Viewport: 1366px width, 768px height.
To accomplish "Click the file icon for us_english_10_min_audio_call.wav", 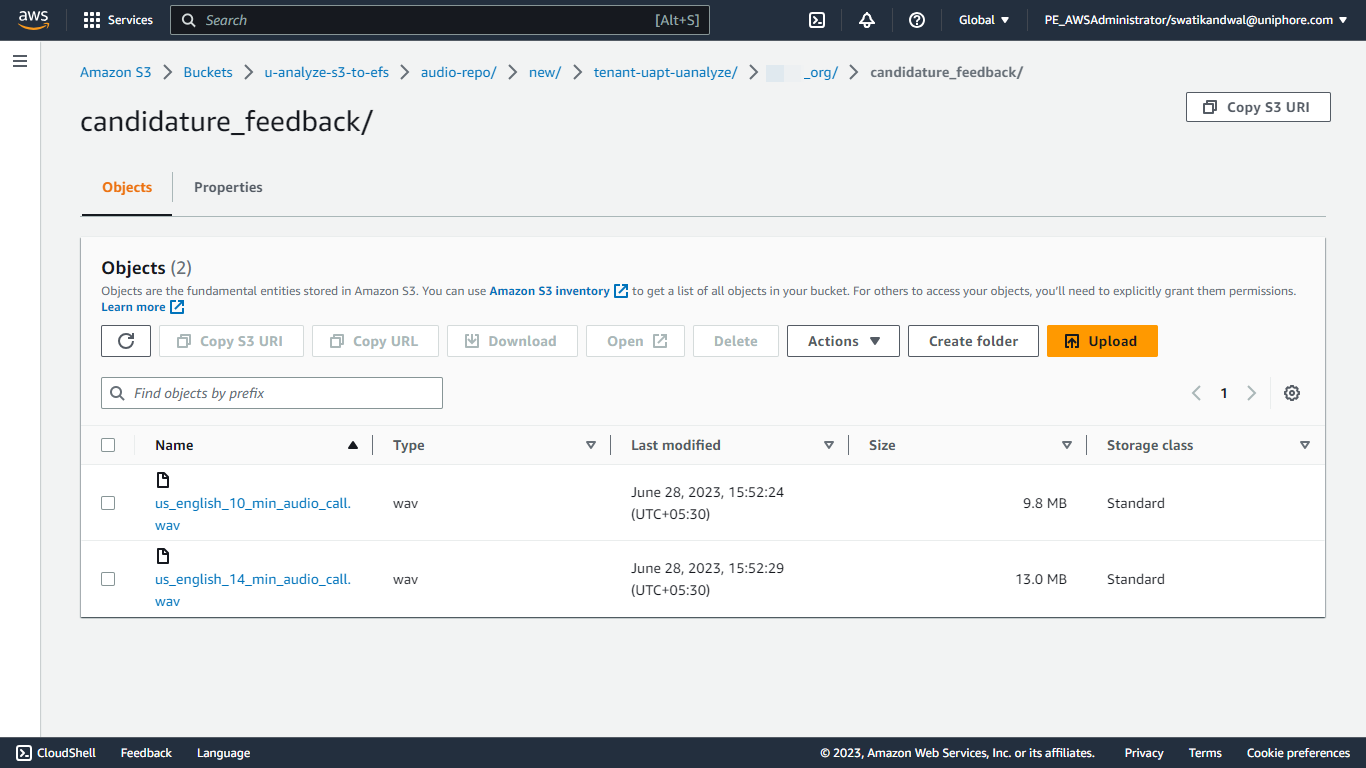I will (163, 480).
